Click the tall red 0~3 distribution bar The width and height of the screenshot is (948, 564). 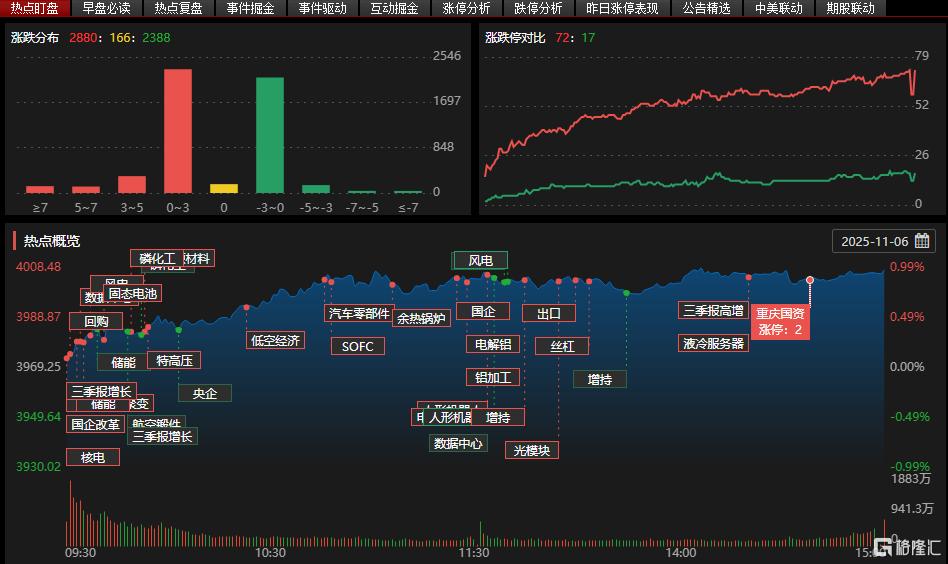click(x=178, y=130)
